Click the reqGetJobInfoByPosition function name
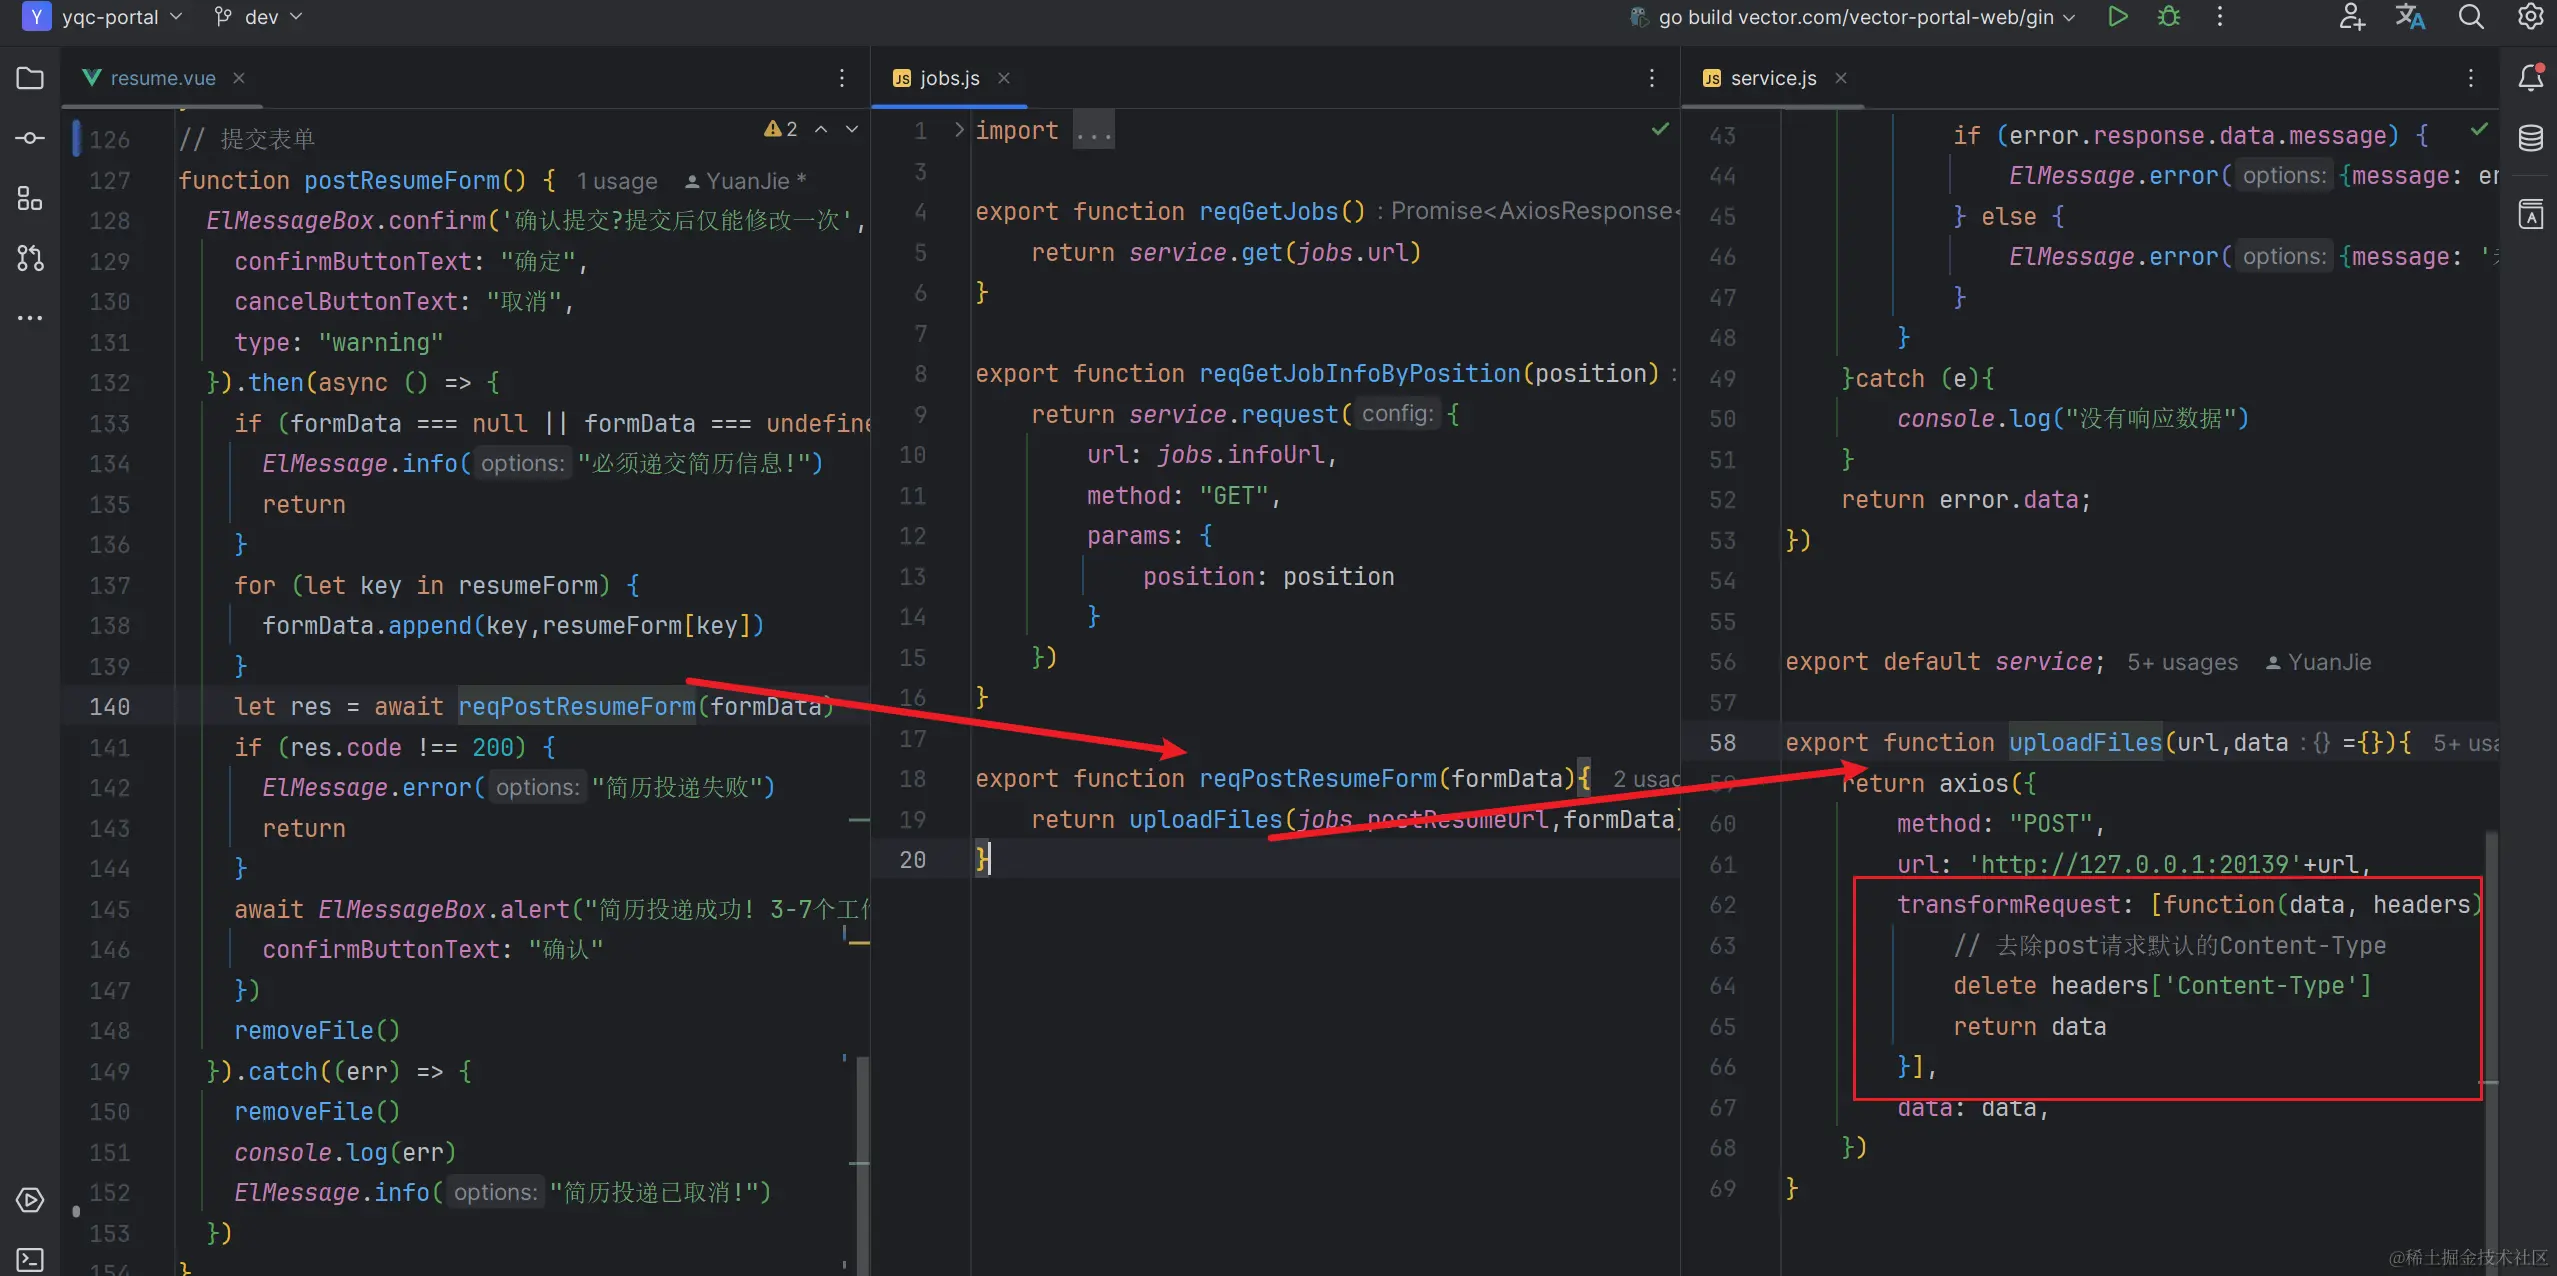Viewport: 2557px width, 1276px height. click(x=1359, y=374)
